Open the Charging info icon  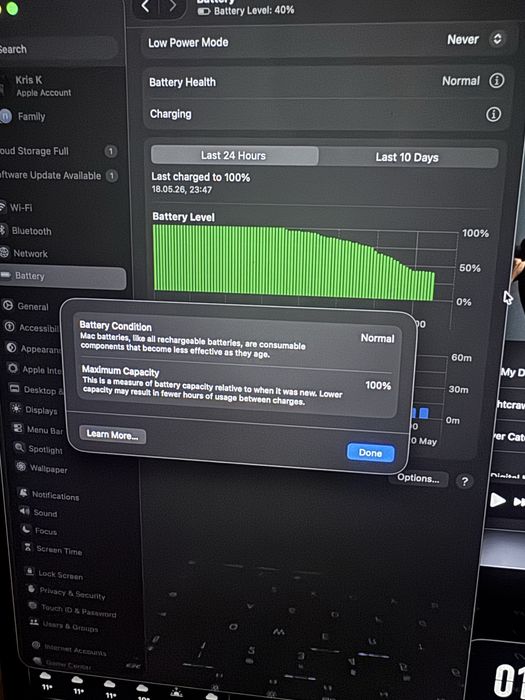493,114
